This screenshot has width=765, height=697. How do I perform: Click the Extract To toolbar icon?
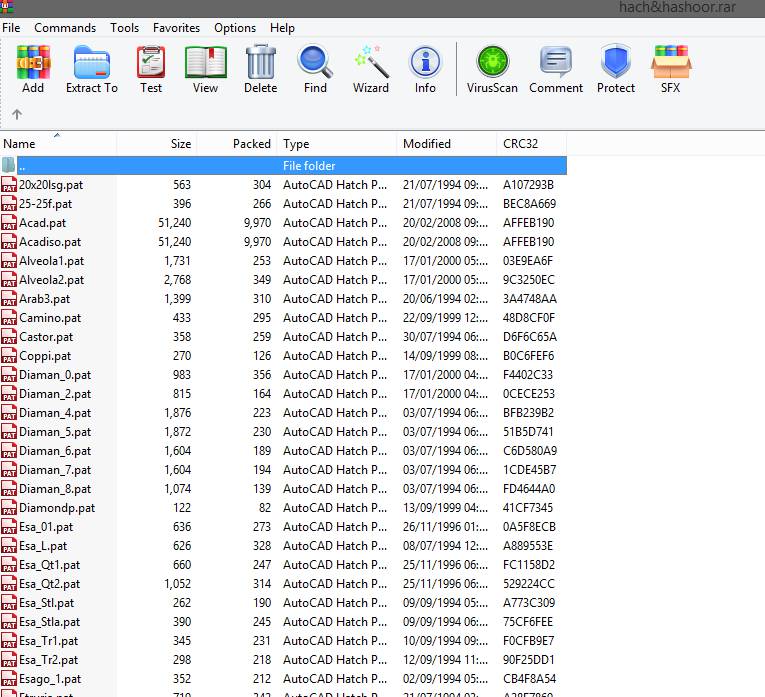[92, 62]
